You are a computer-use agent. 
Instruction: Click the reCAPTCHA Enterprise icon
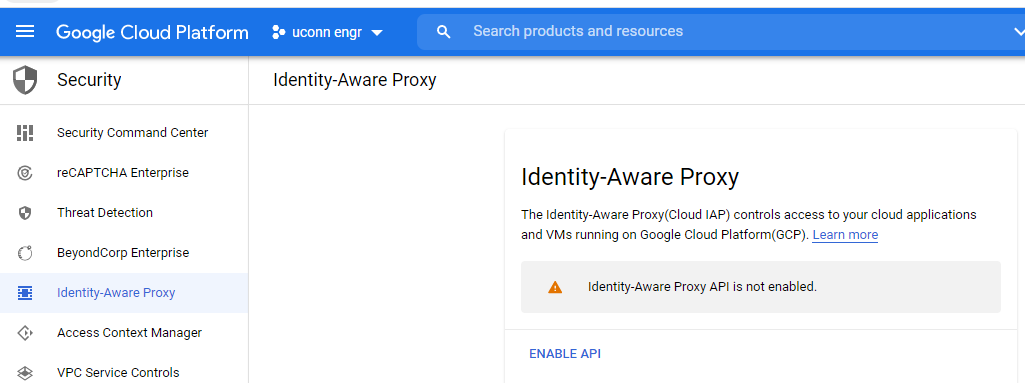coord(25,173)
